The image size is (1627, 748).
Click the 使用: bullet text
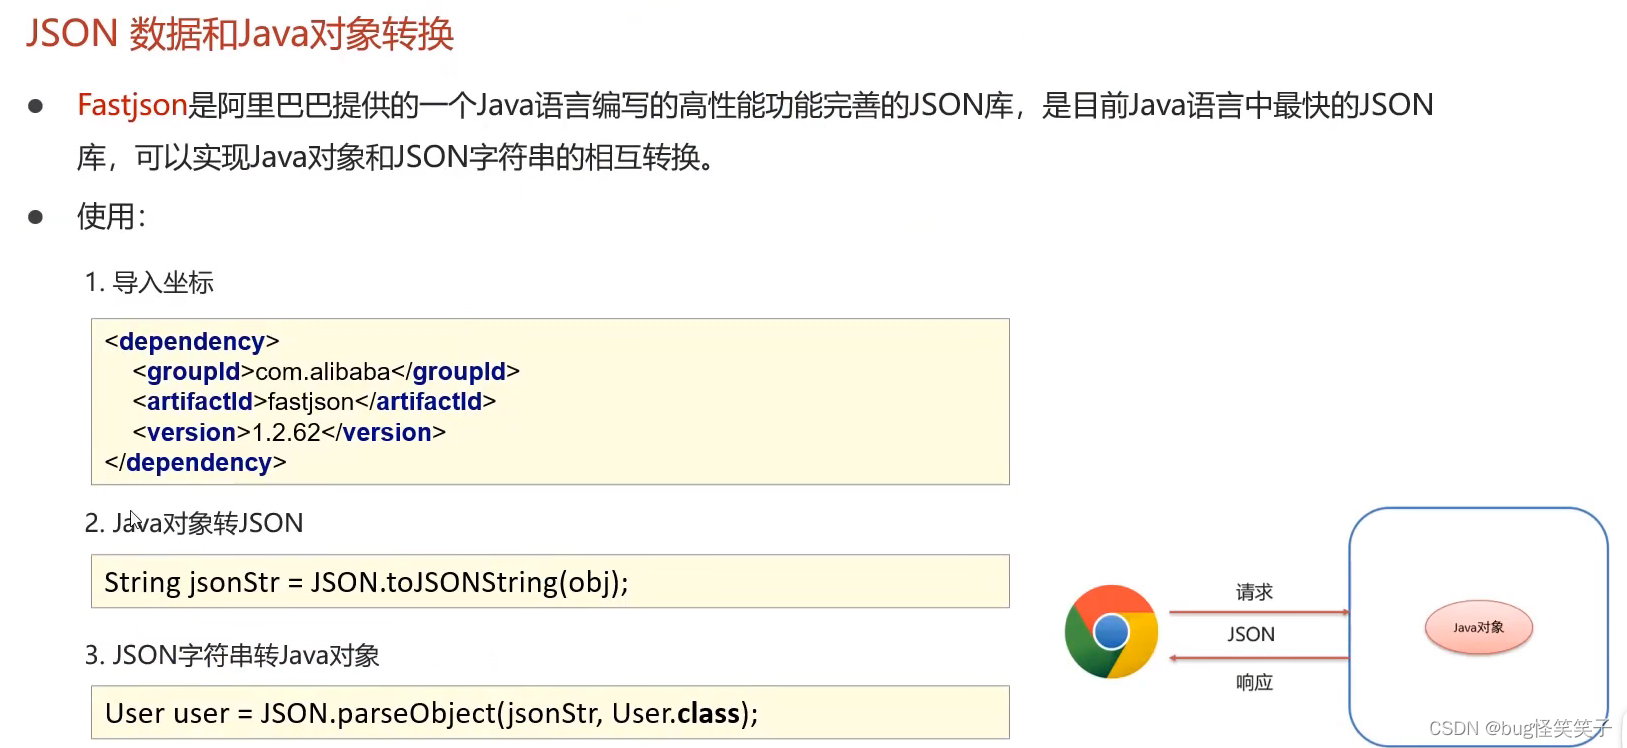[112, 216]
